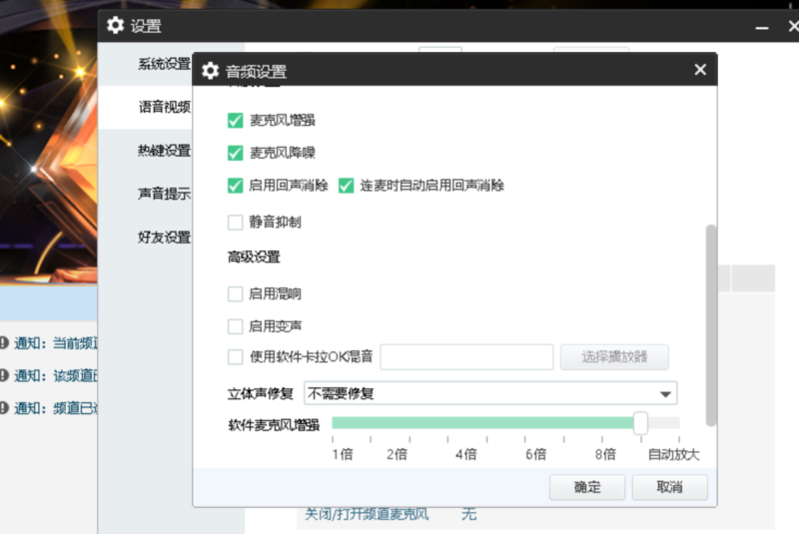This screenshot has height=534, width=799.
Task: Click the second 通知 info icon (该频道)
Action: point(4,375)
